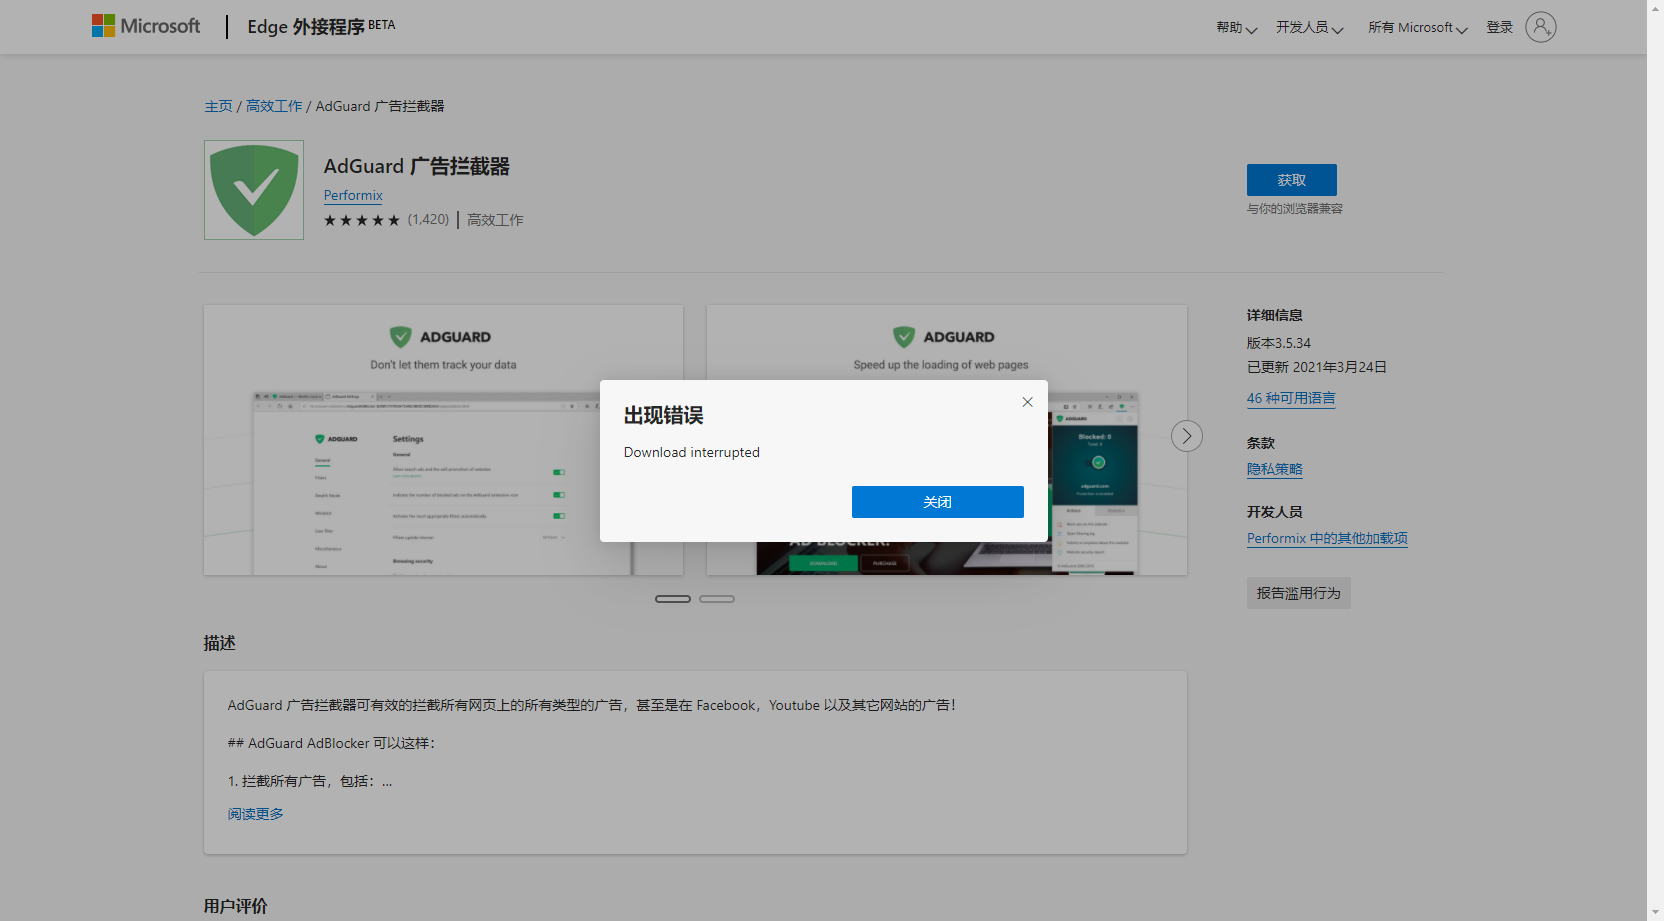This screenshot has width=1664, height=921.
Task: Click the blue 关闭 button in dialog
Action: tap(938, 502)
